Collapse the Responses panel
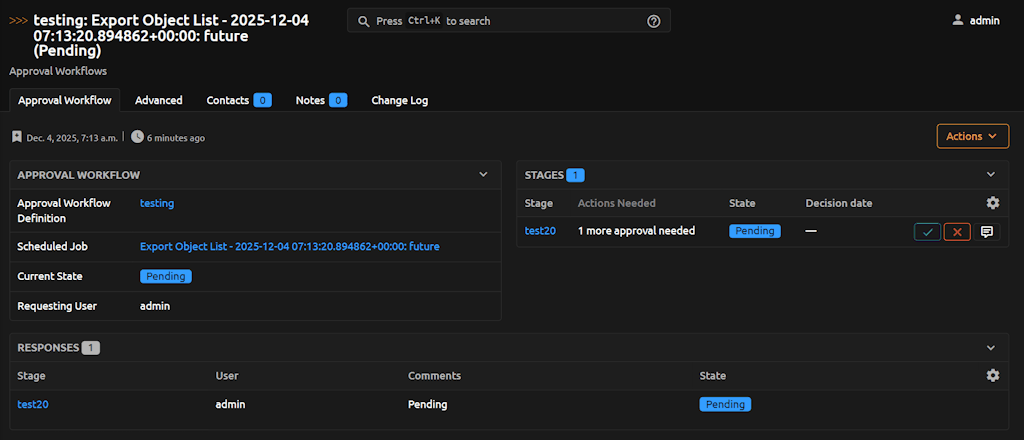 click(x=991, y=348)
